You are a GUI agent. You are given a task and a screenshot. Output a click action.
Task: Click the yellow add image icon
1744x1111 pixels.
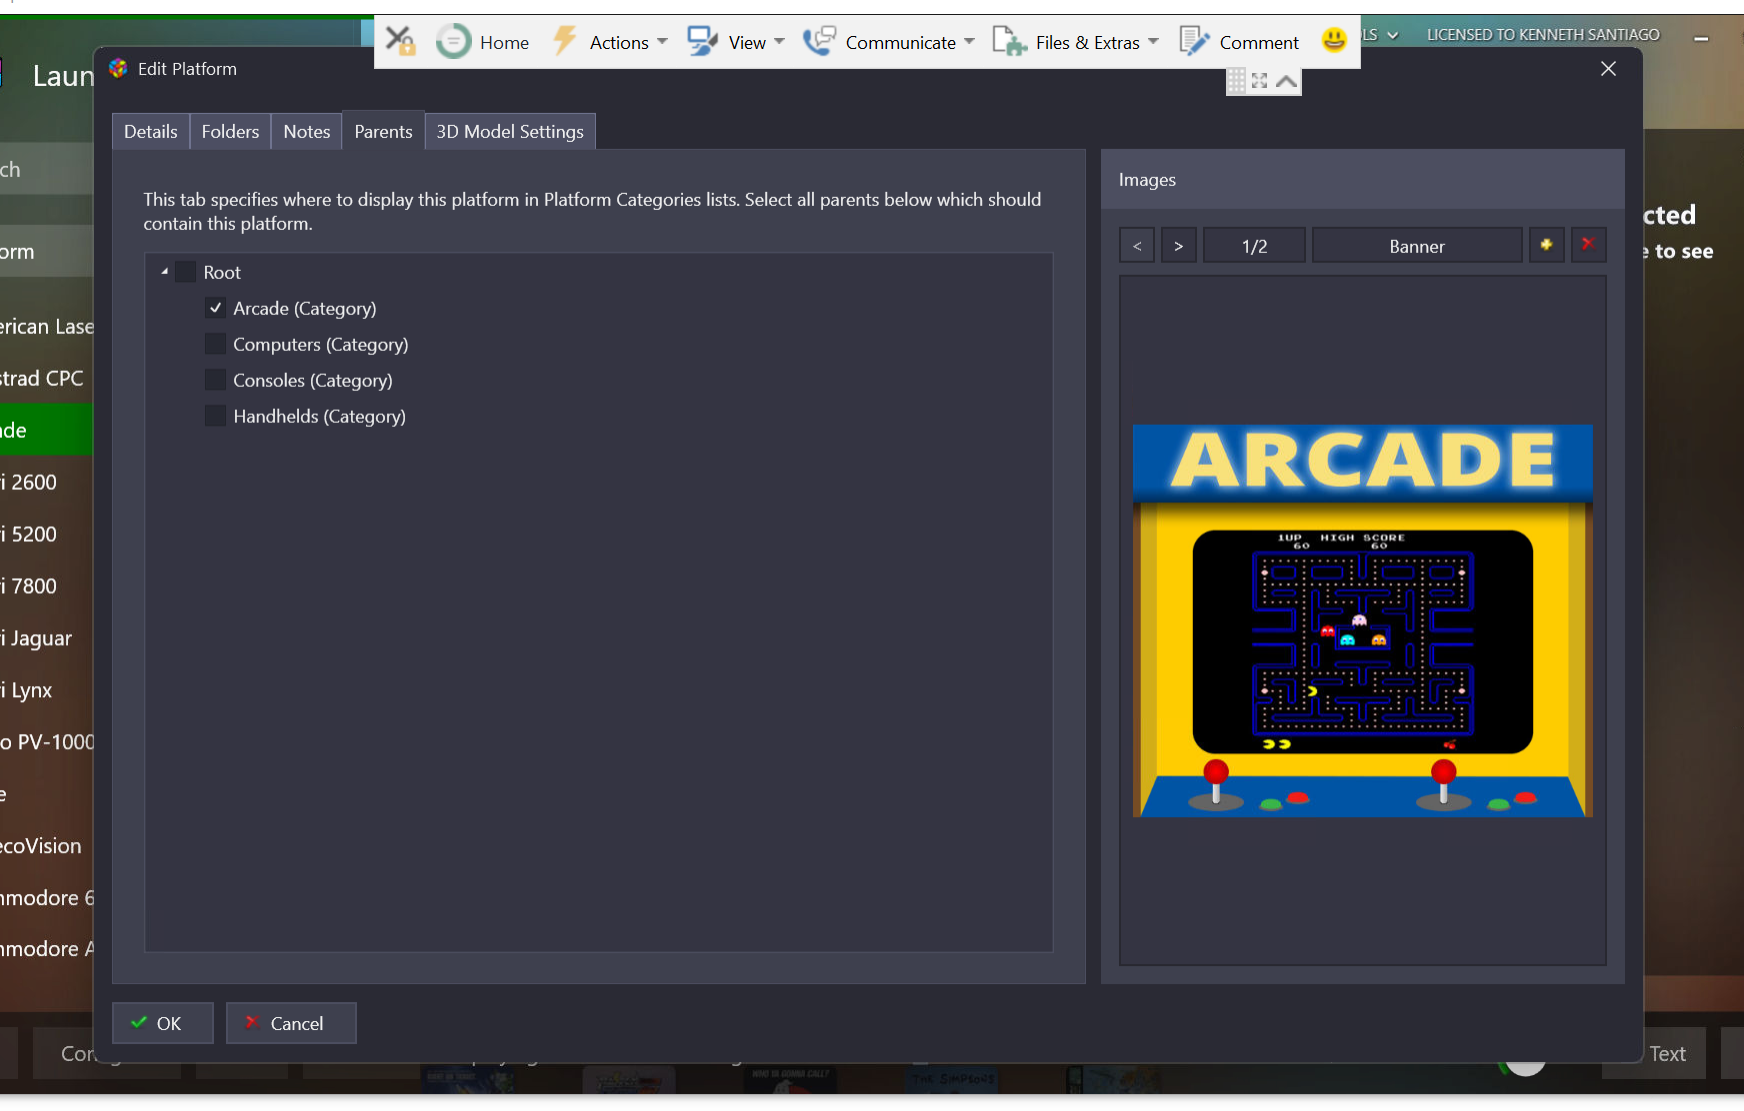[1546, 245]
